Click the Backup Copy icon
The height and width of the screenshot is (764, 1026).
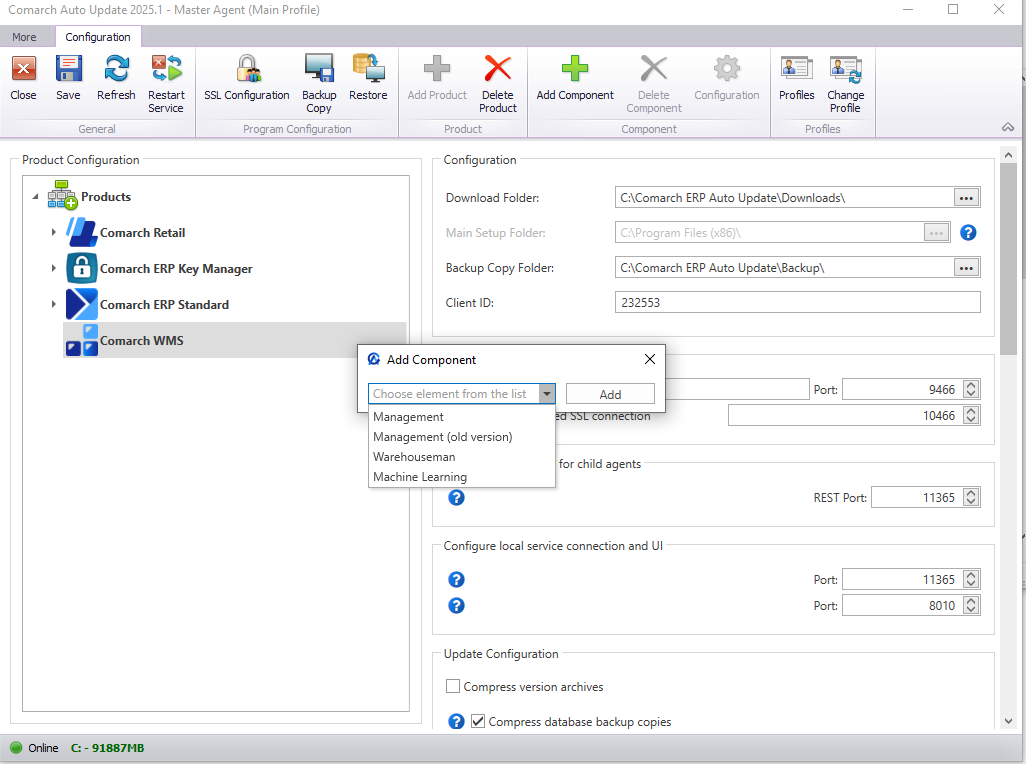point(319,69)
